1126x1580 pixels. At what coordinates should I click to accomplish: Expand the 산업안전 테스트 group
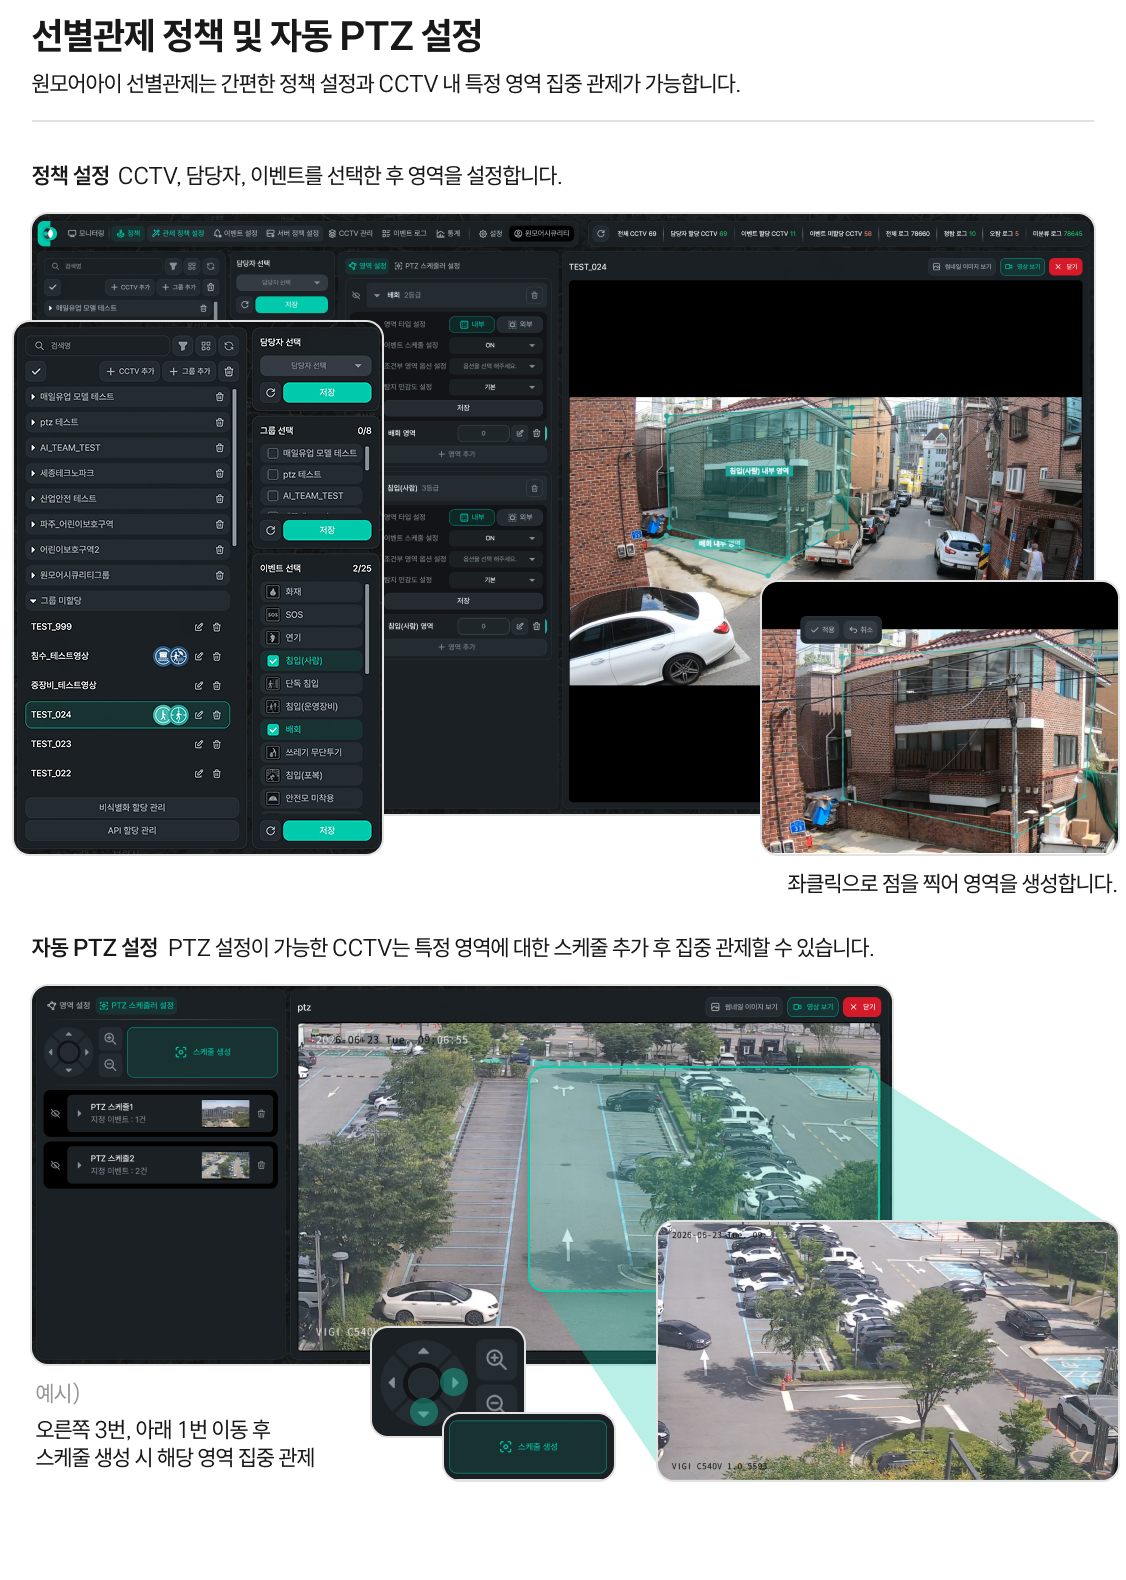[x=33, y=499]
